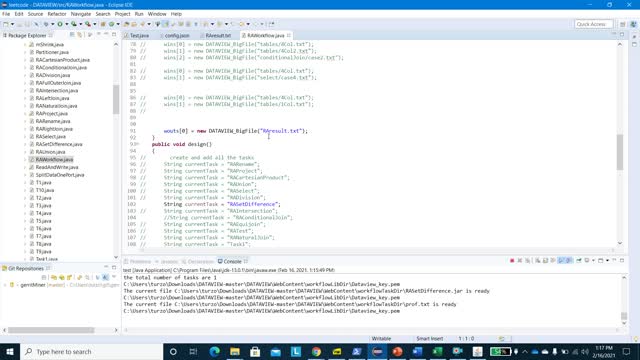Open the Debug dropdown arrow
Image resolution: width=640 pixels, height=360 pixels.
coord(53,24)
